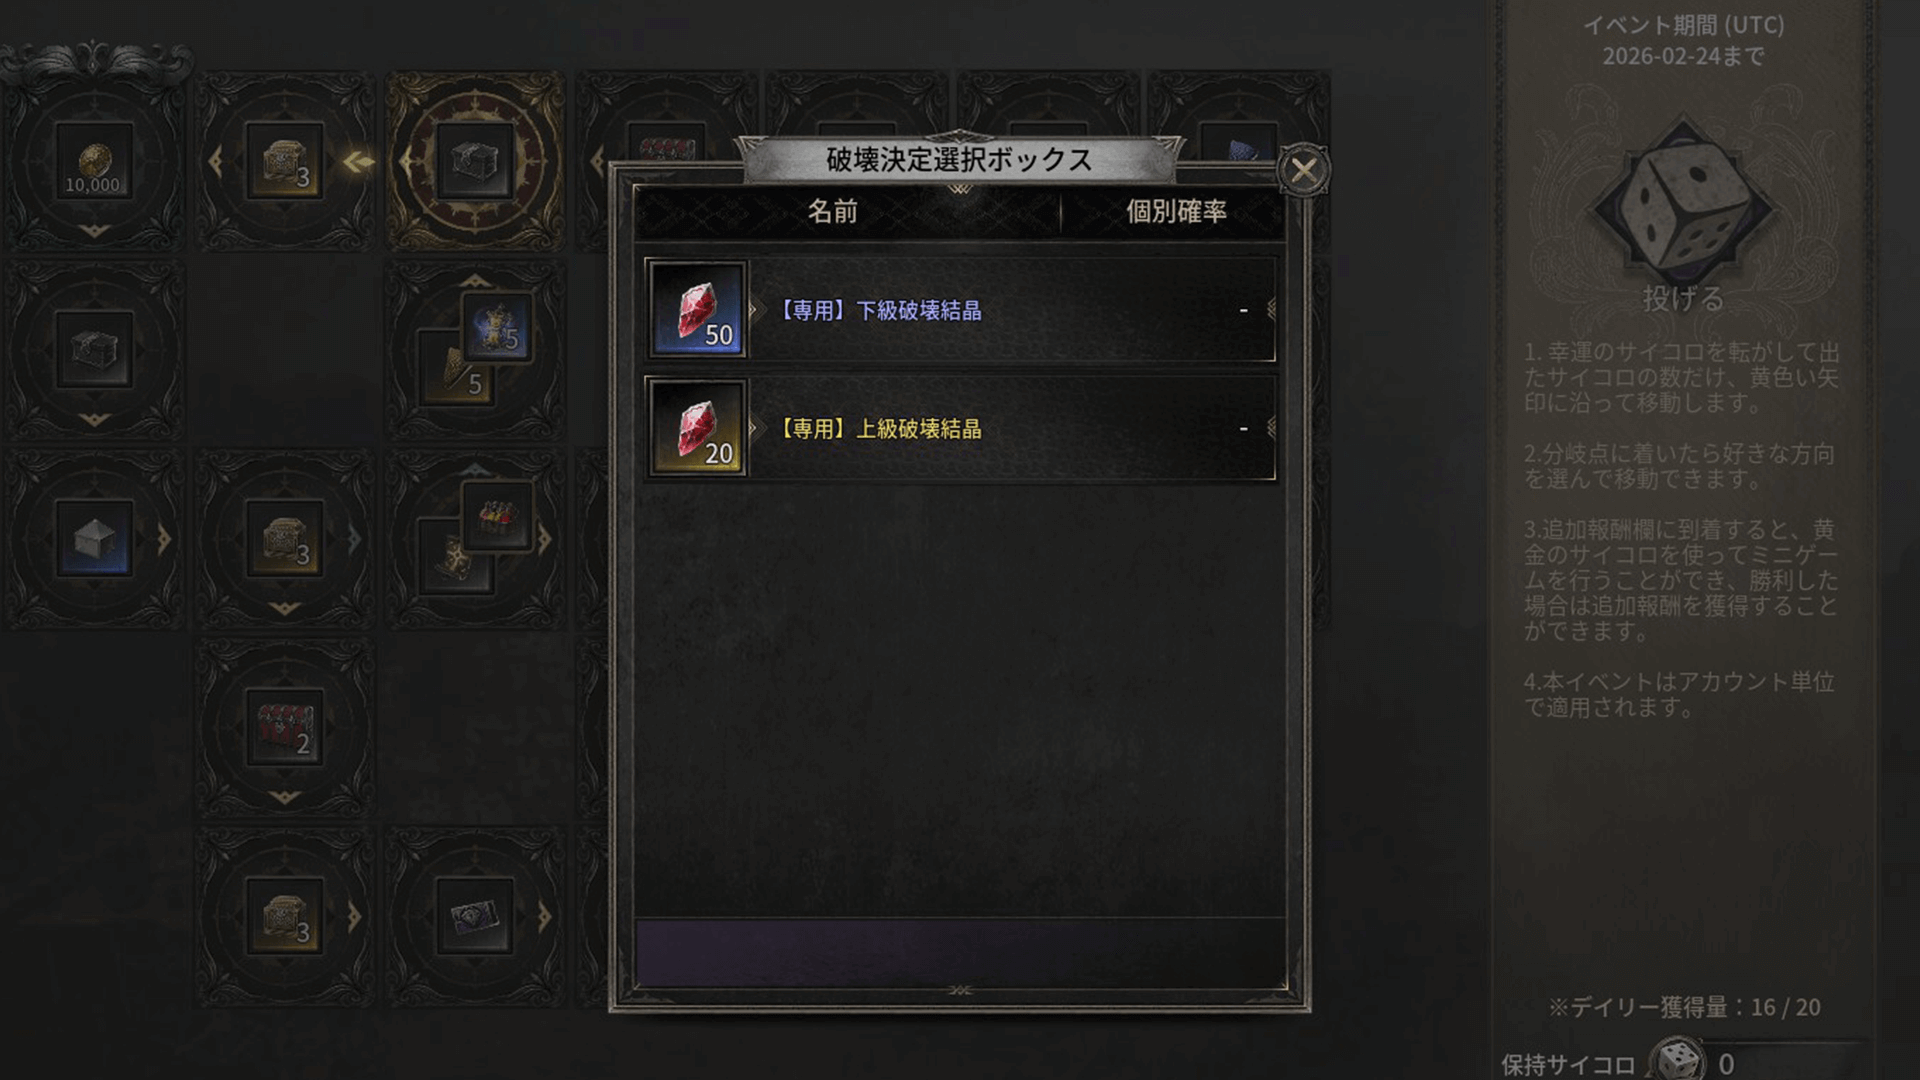Click the blue item tile with 5
Screen dimensions: 1920x1080
(497, 328)
